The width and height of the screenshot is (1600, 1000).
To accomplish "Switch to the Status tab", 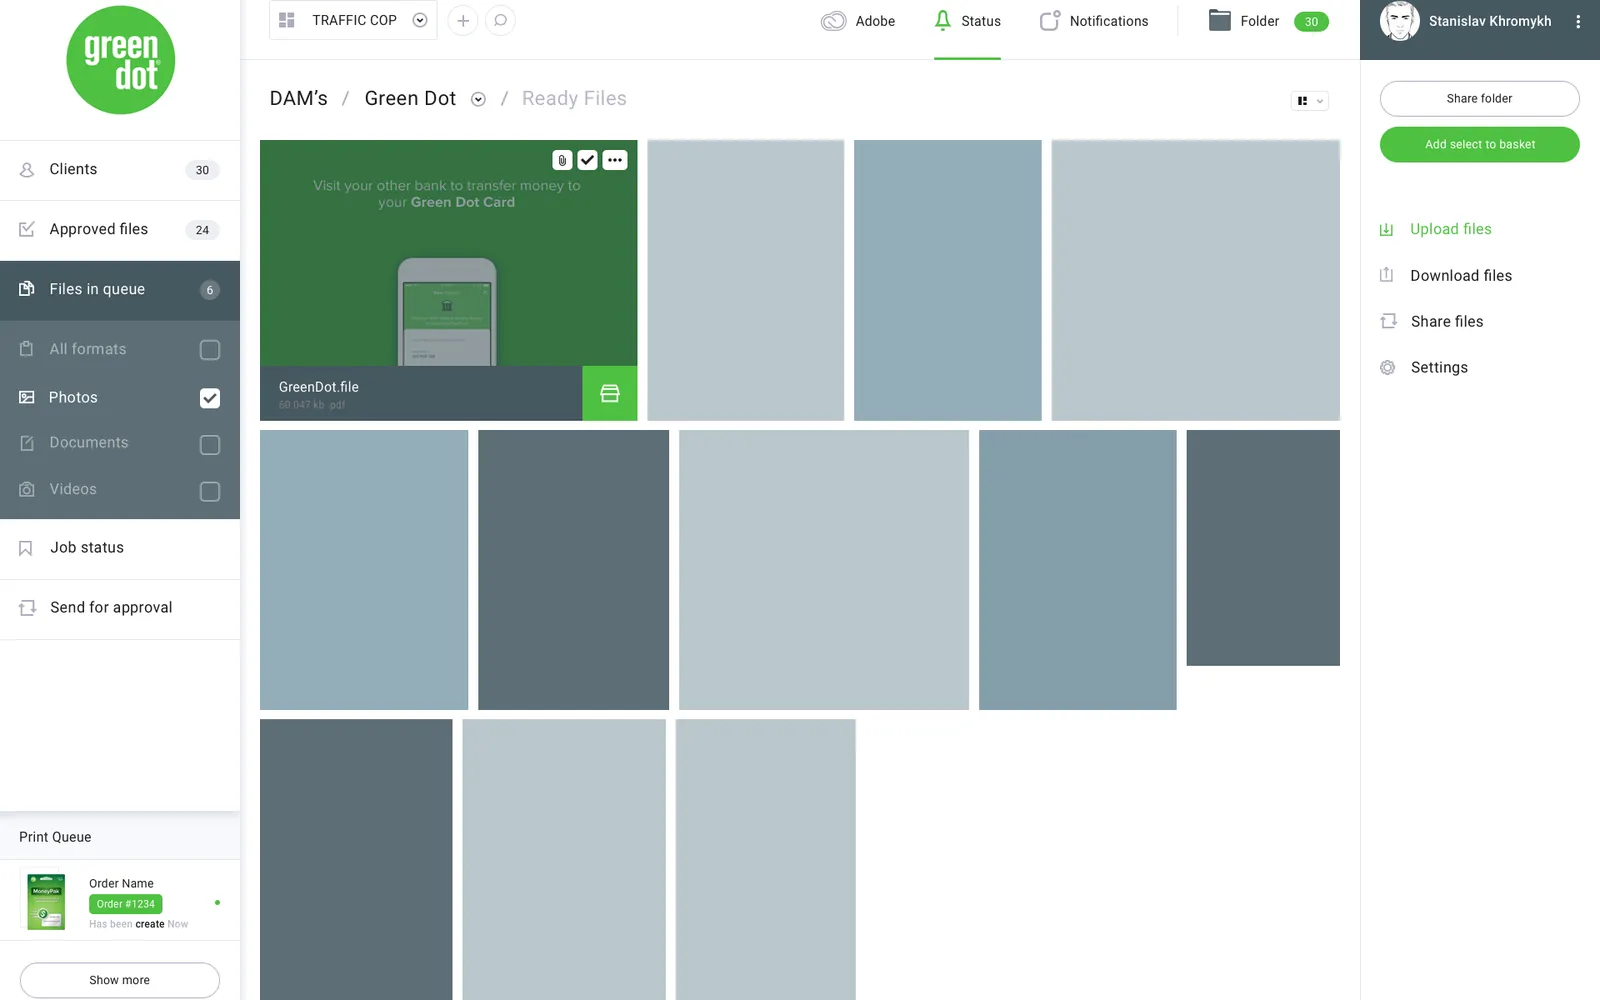I will coord(967,21).
